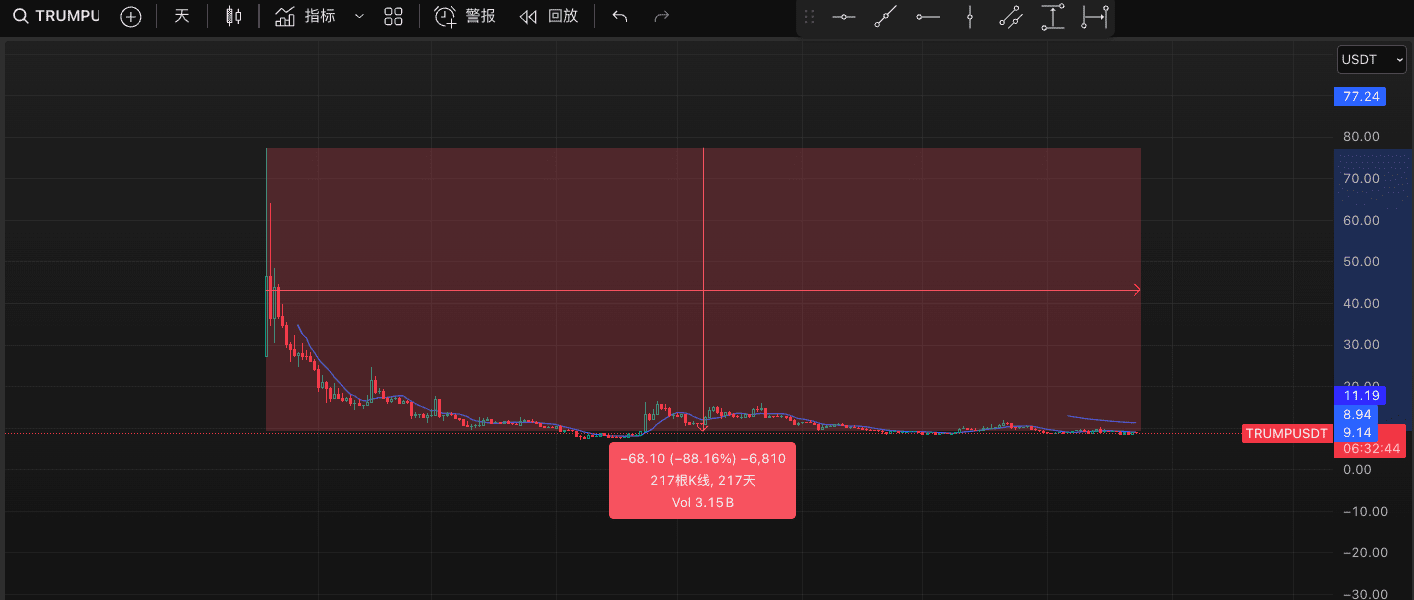The image size is (1414, 600).
Task: Select the parallel channel drawing tool
Action: point(1011,17)
